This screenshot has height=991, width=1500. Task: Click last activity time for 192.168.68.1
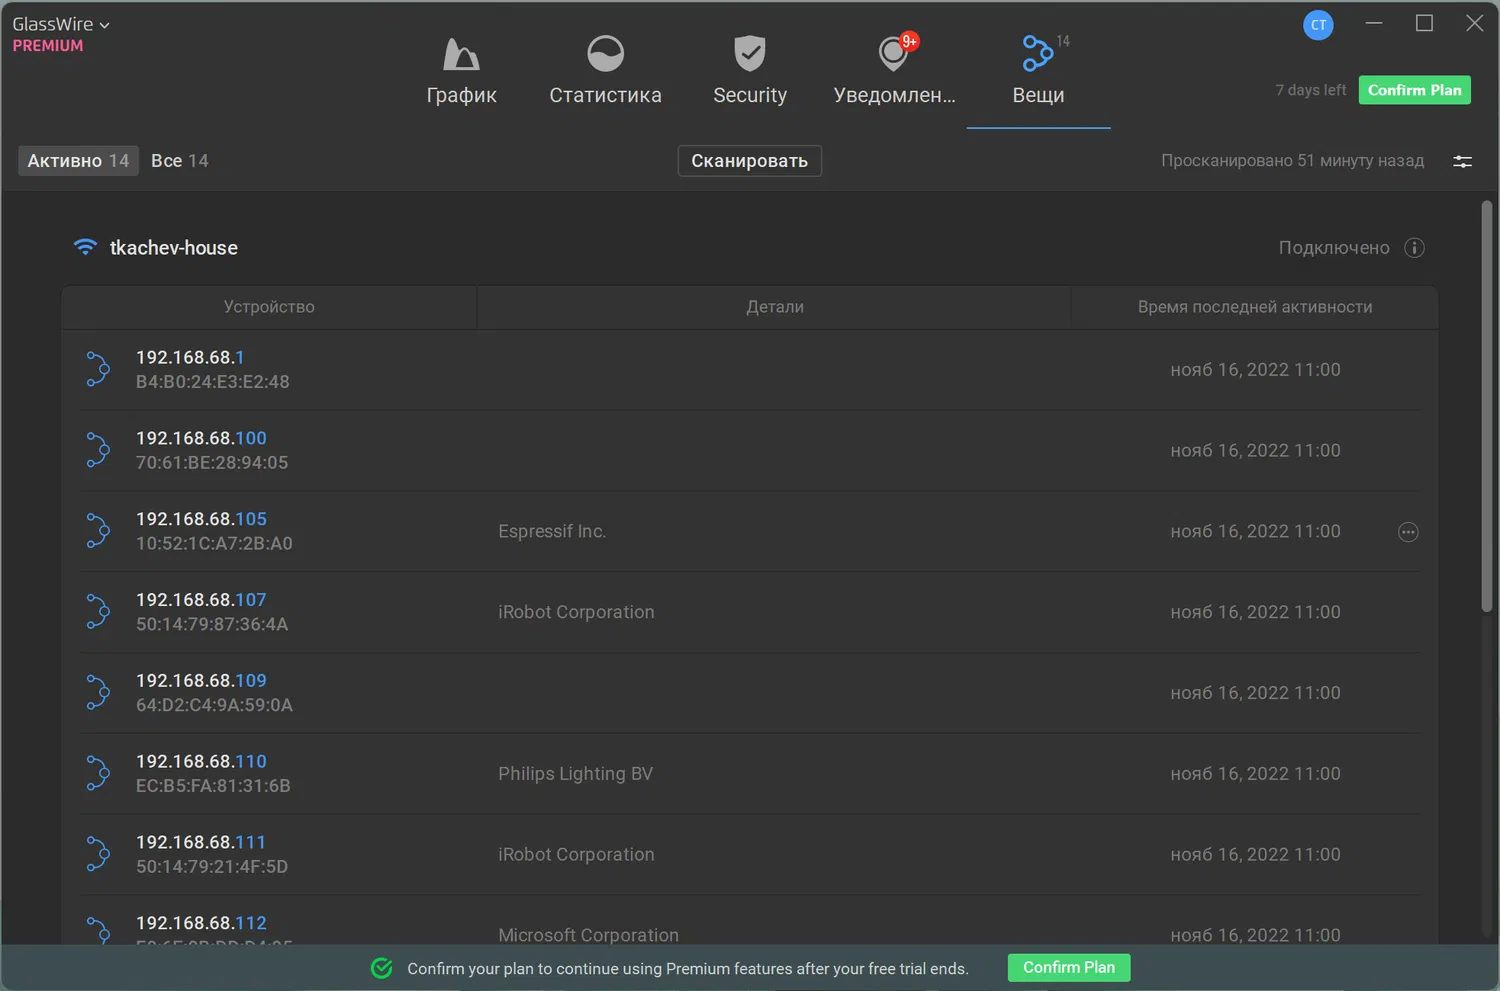pyautogui.click(x=1255, y=370)
